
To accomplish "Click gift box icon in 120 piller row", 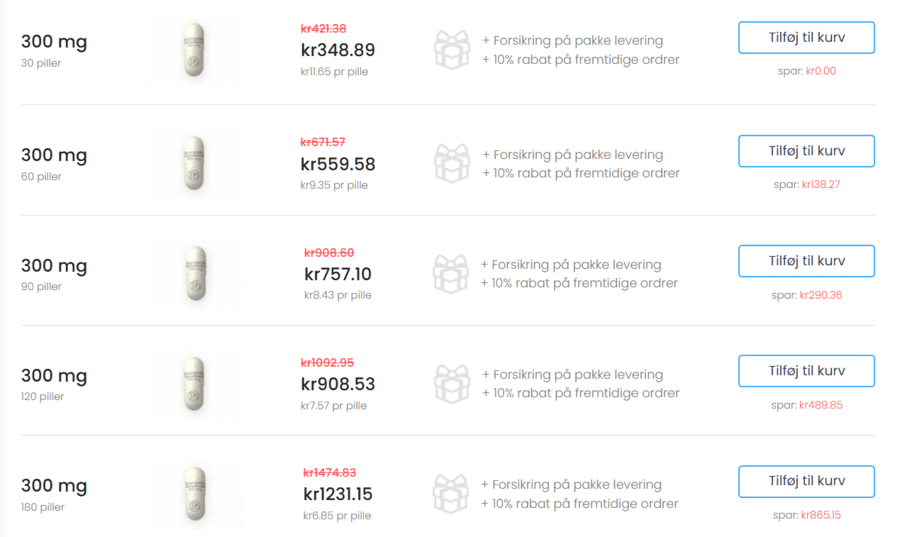I will tap(452, 384).
